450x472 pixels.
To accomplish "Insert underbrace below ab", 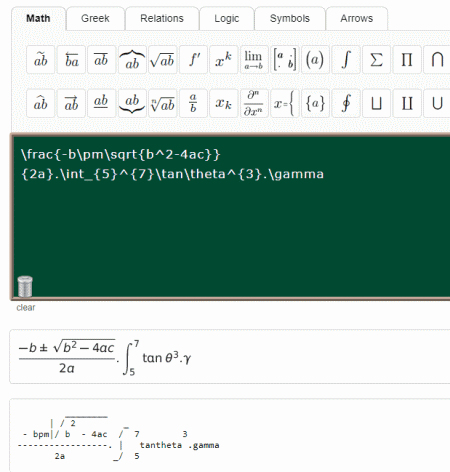I will coord(132,103).
